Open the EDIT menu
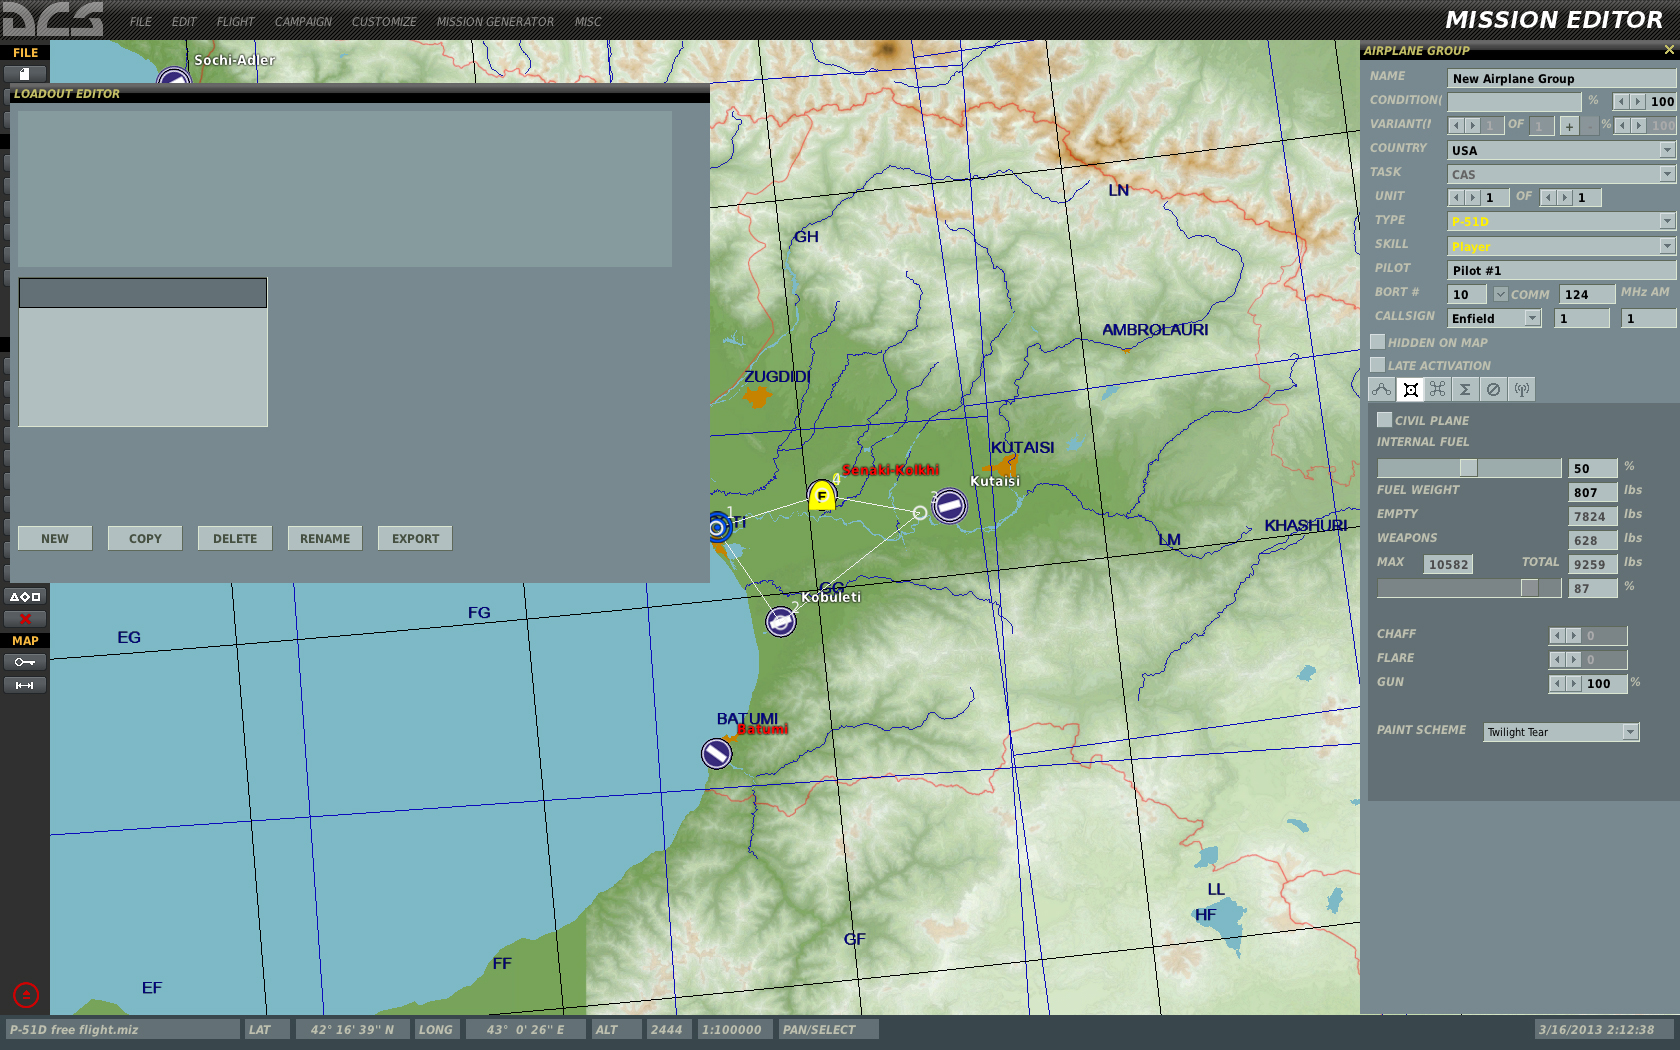Screen dimensions: 1680x1050 pyautogui.click(x=184, y=22)
